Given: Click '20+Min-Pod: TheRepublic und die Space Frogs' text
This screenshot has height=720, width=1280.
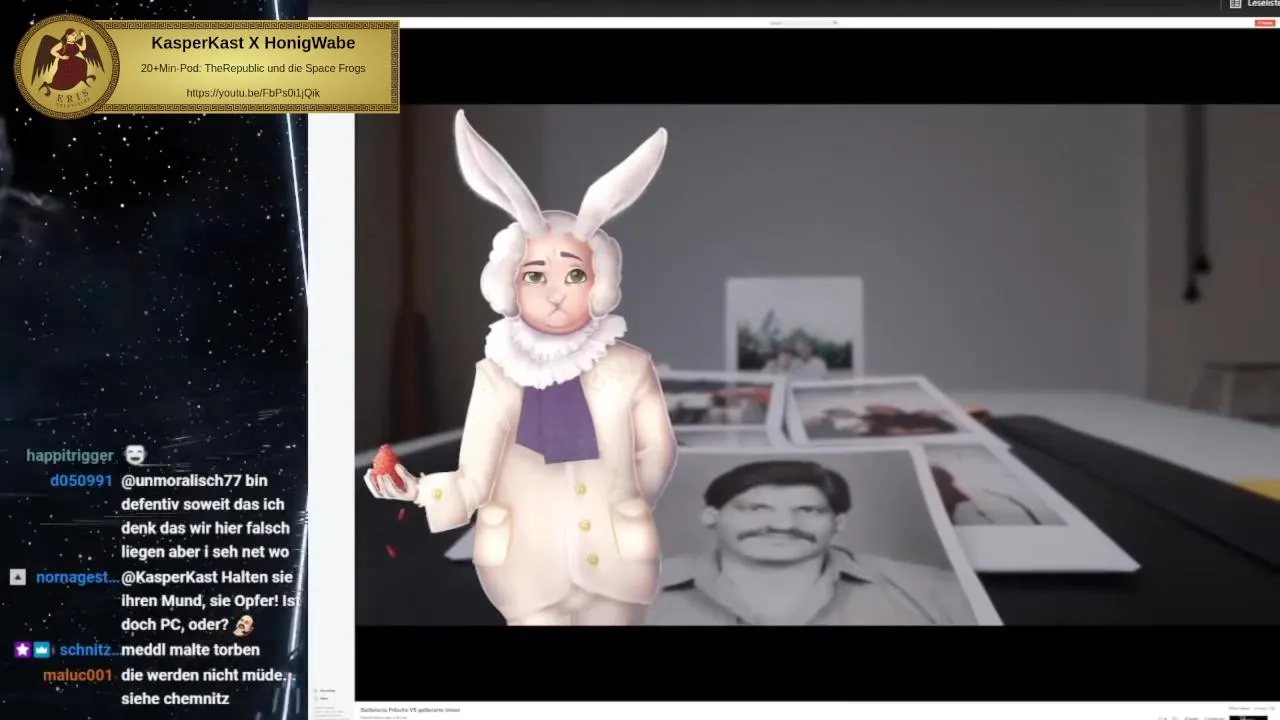Looking at the screenshot, I should click(253, 68).
